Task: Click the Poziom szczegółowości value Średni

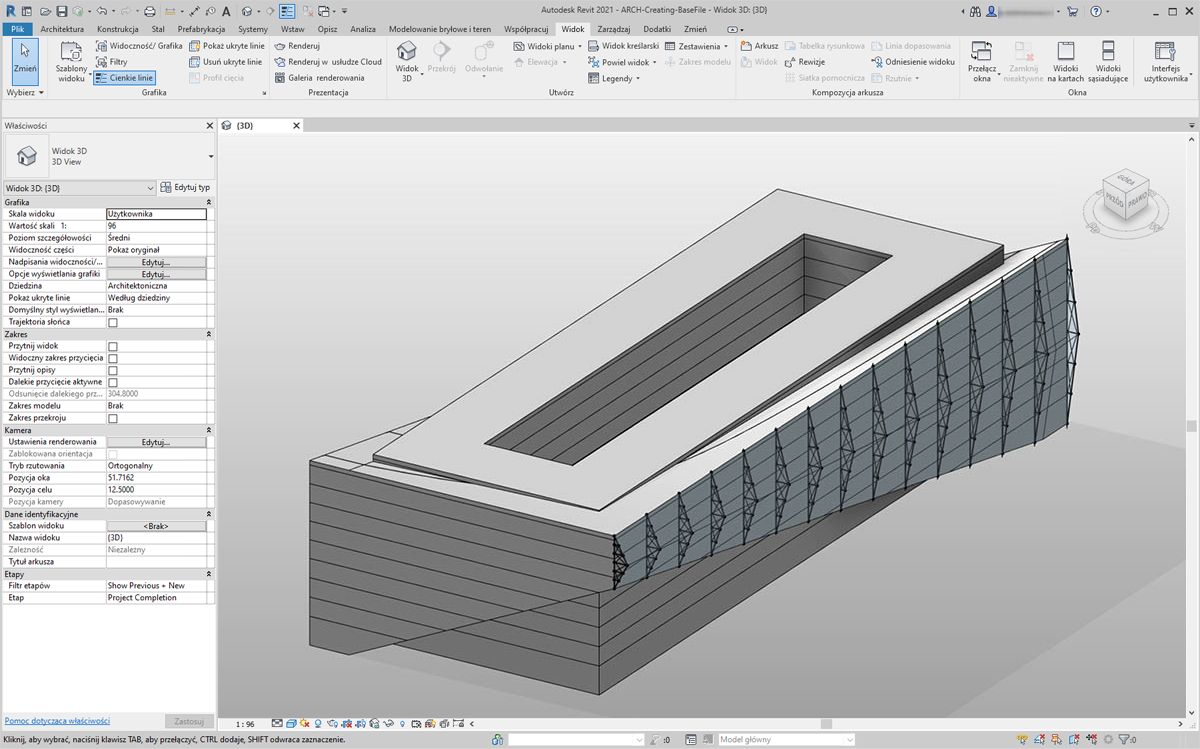Action: point(156,238)
